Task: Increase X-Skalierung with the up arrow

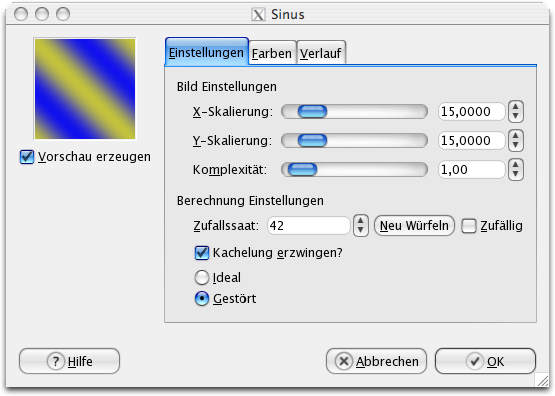Action: coord(516,107)
